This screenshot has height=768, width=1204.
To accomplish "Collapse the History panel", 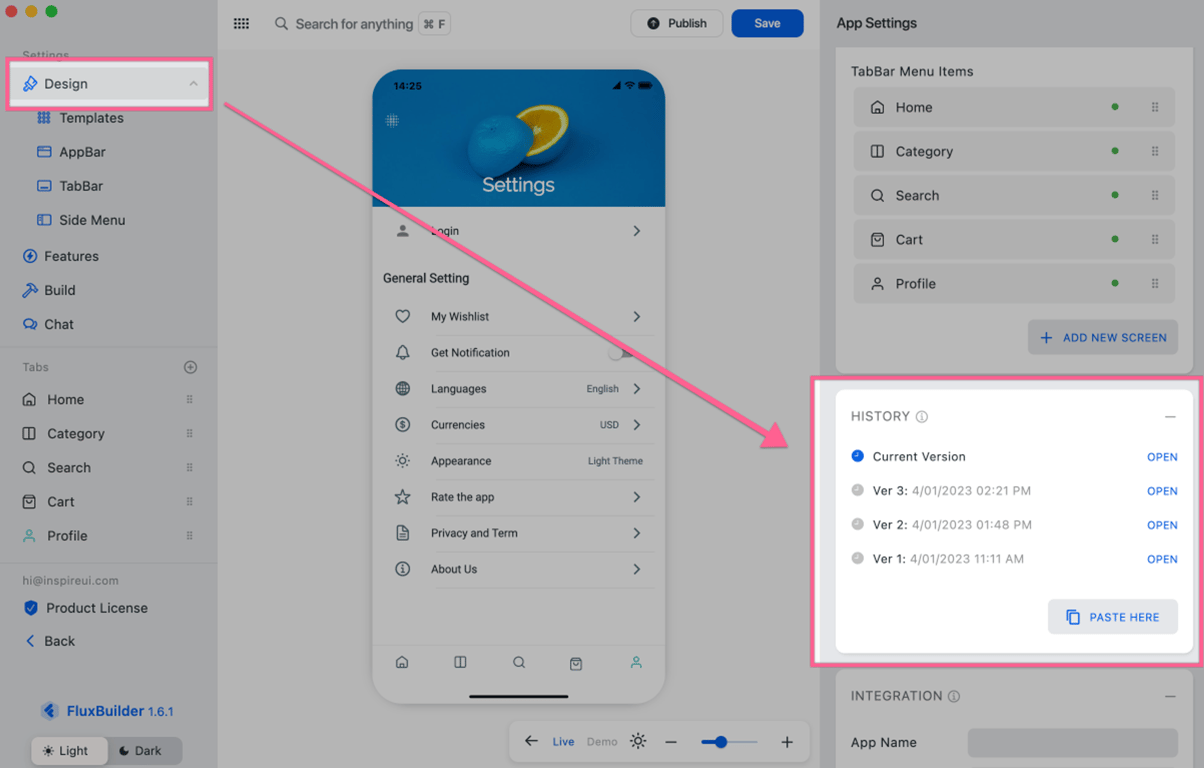I will click(x=1170, y=416).
